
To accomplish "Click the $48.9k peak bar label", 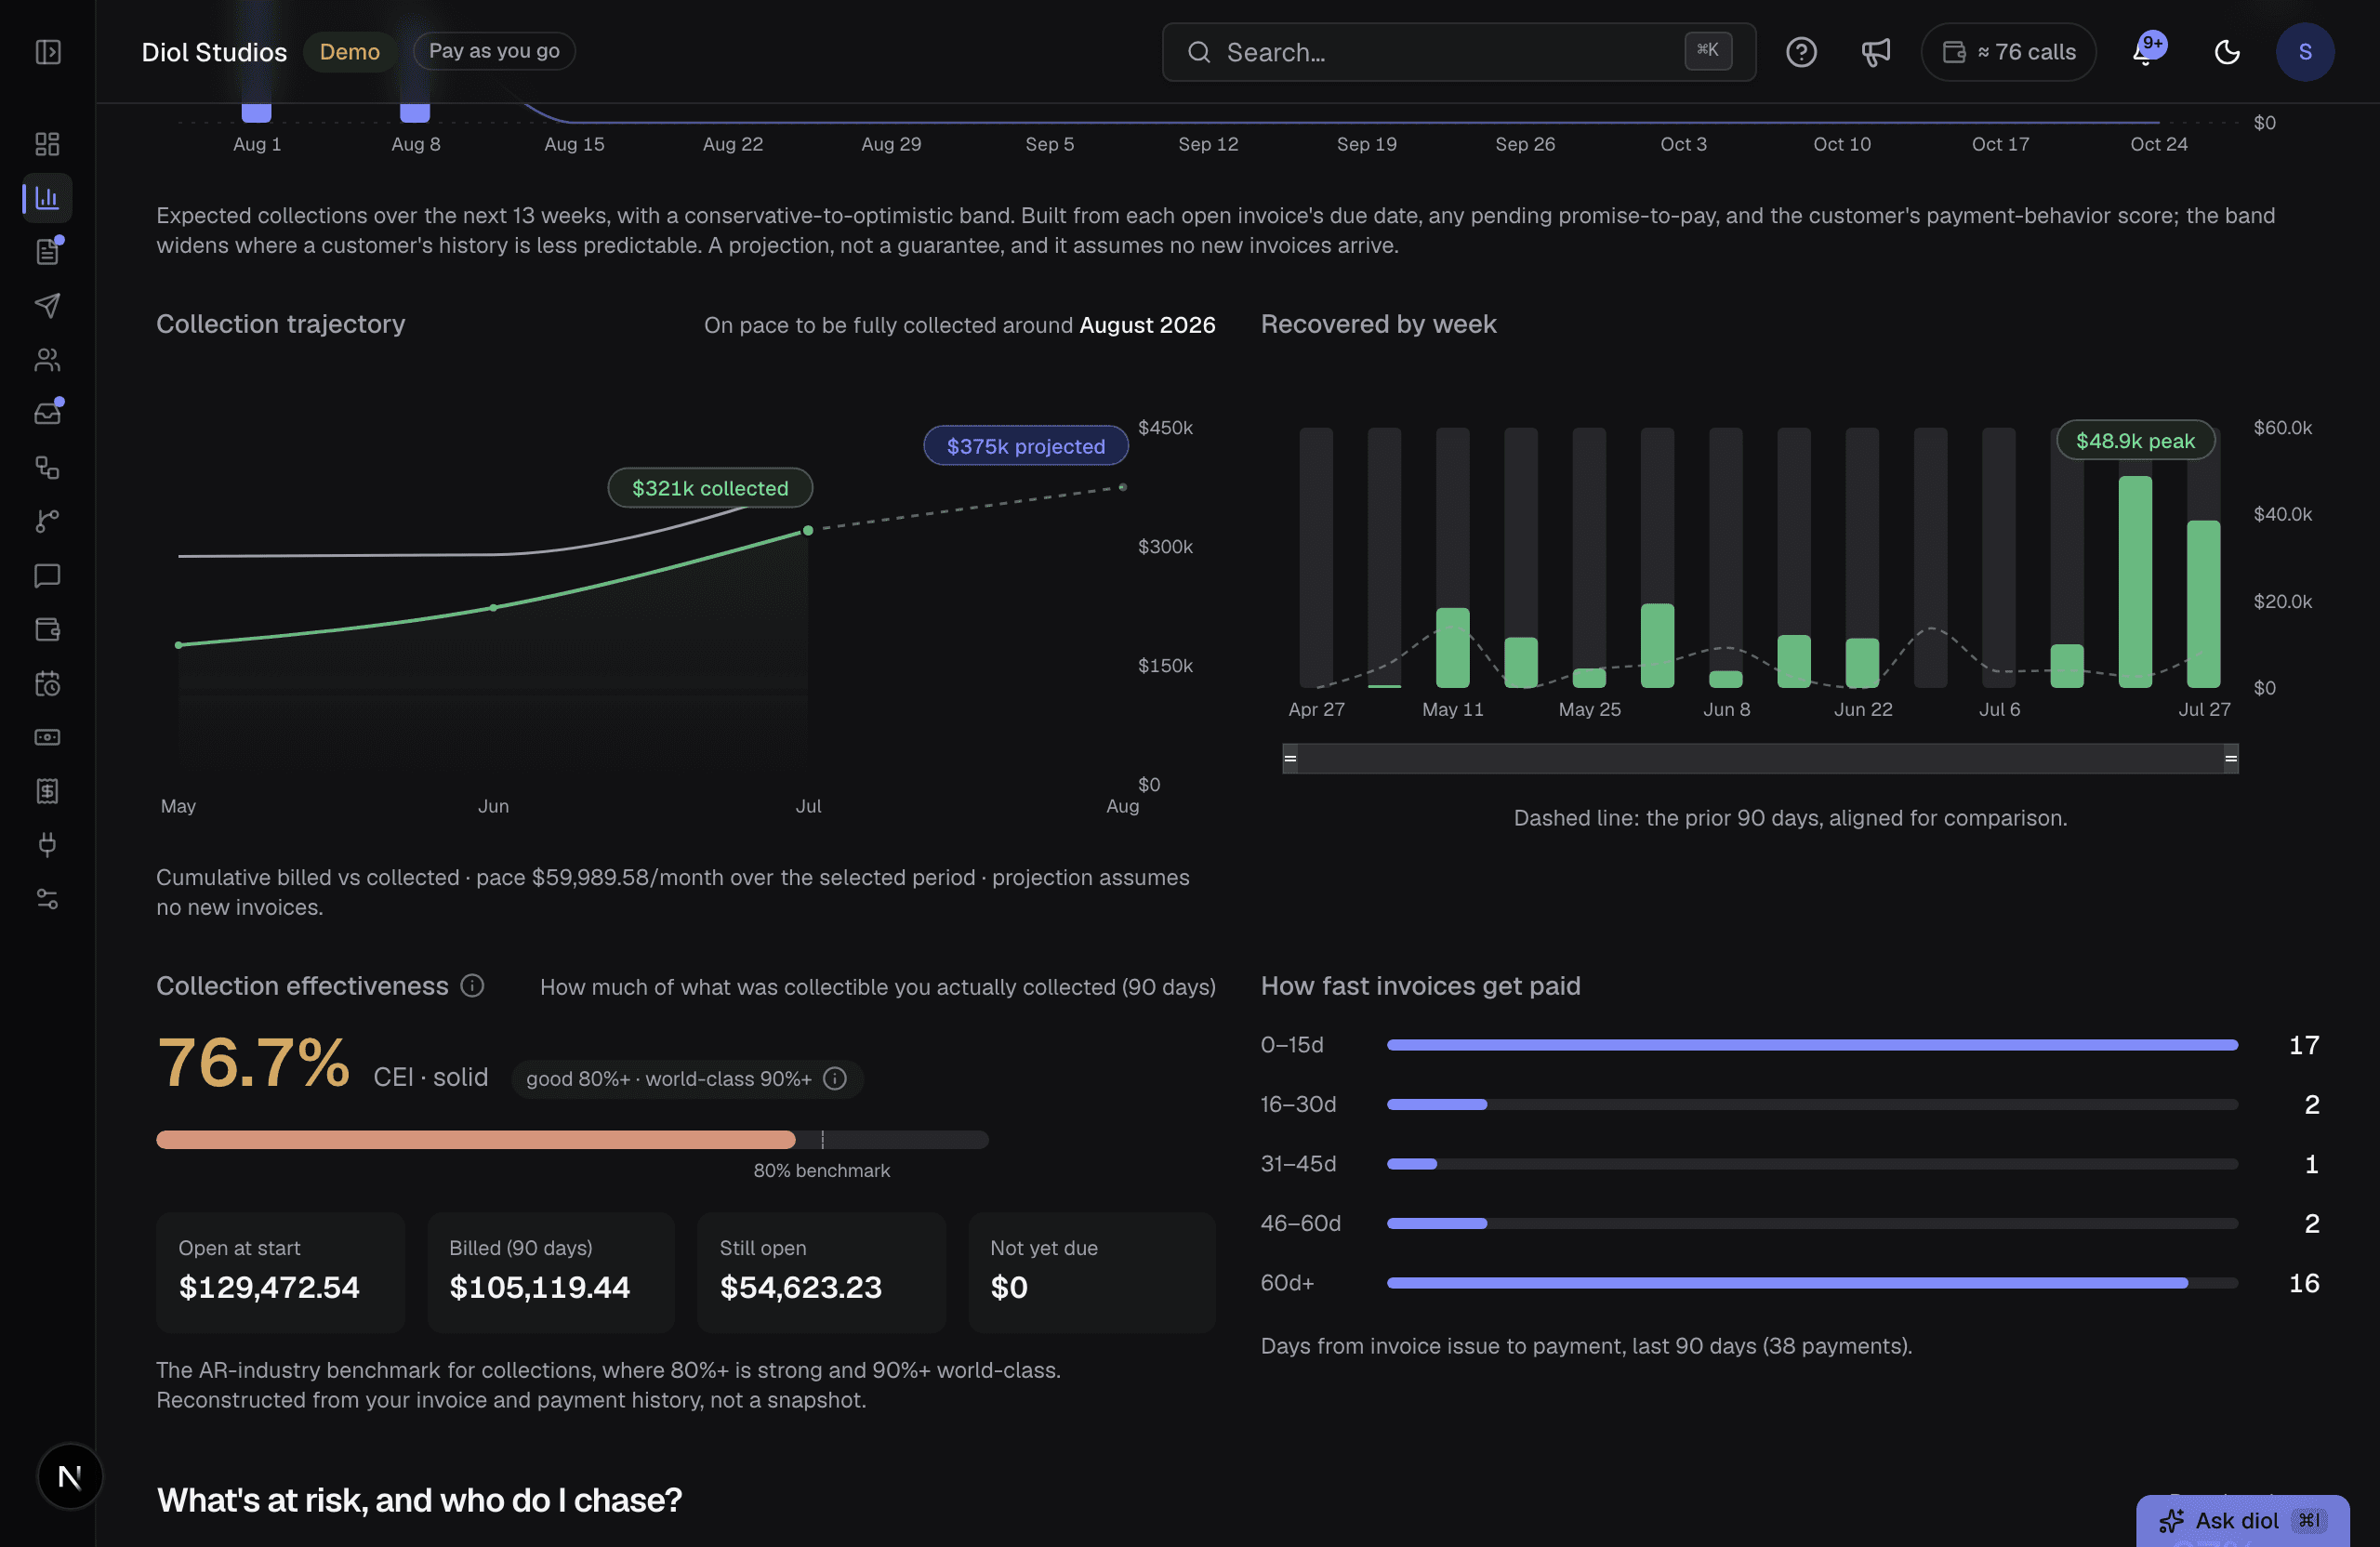I will click(2135, 441).
